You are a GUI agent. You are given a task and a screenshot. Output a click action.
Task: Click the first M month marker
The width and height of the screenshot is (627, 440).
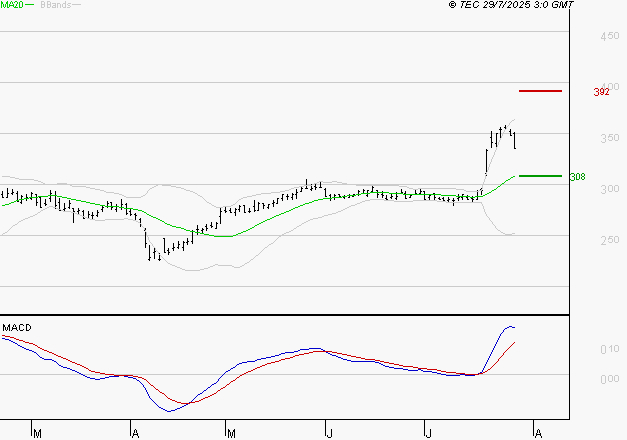[x=37, y=432]
